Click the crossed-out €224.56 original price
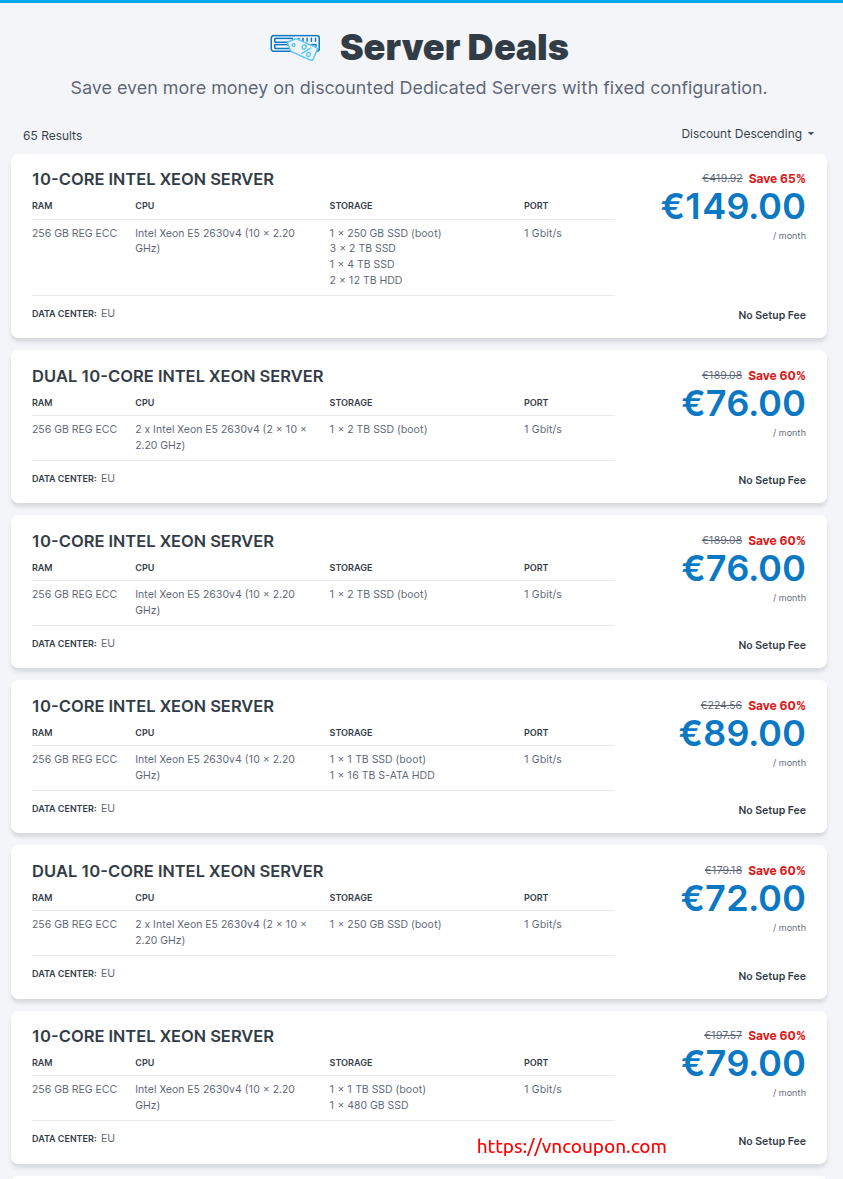The image size is (843, 1179). click(x=722, y=706)
